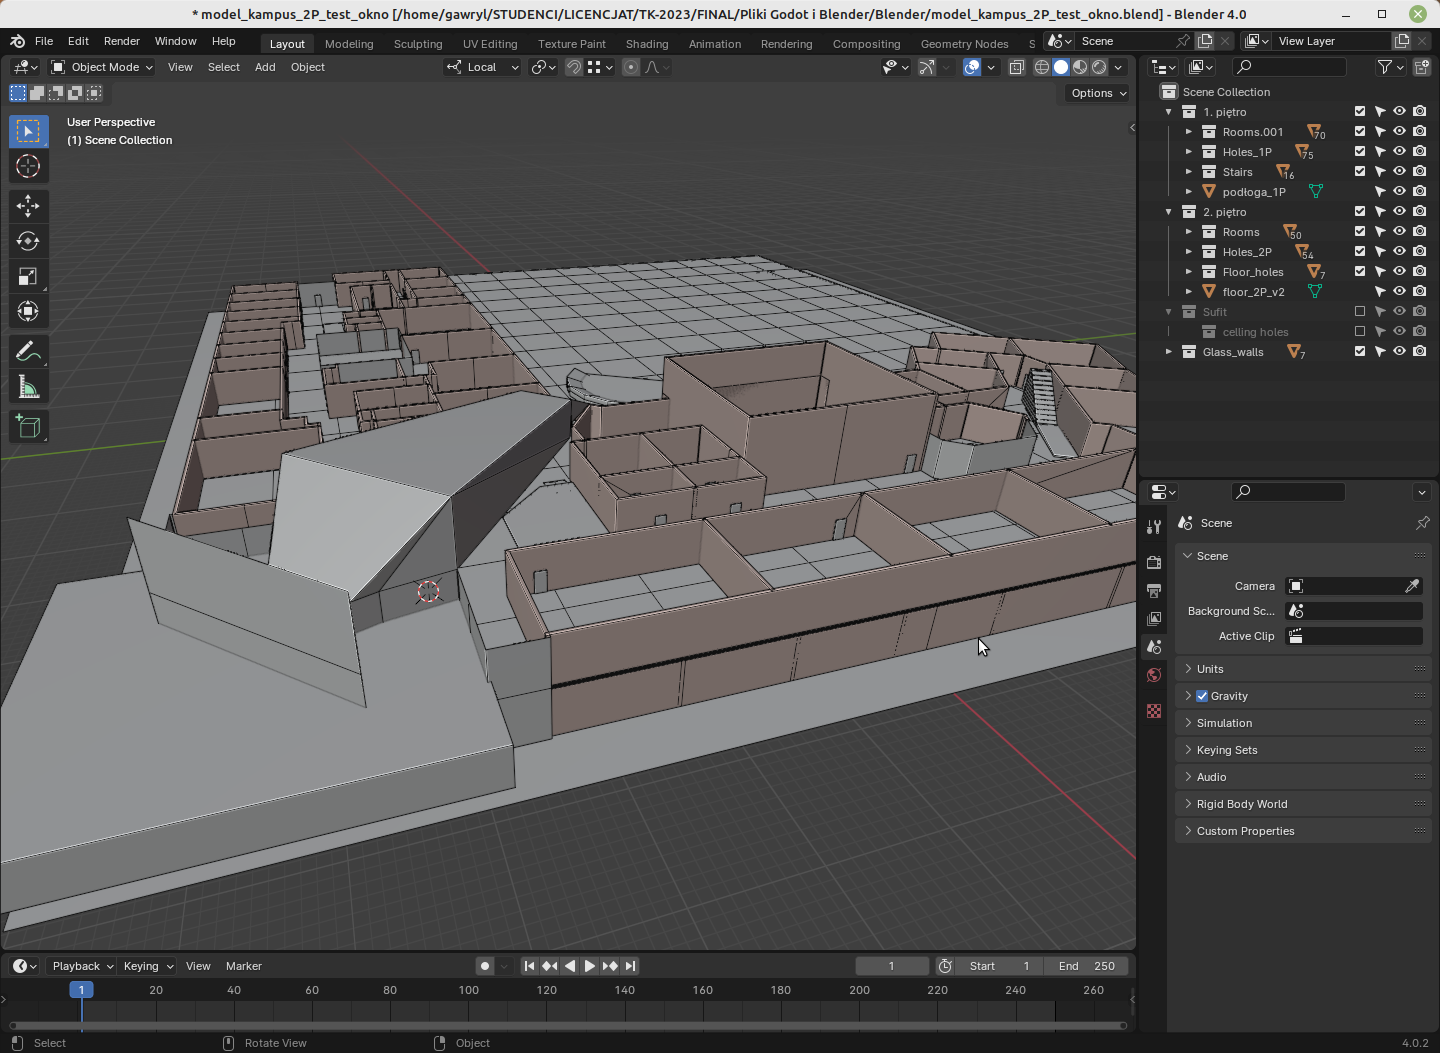
Task: Open the View Layer properties tab
Action: point(1154,618)
